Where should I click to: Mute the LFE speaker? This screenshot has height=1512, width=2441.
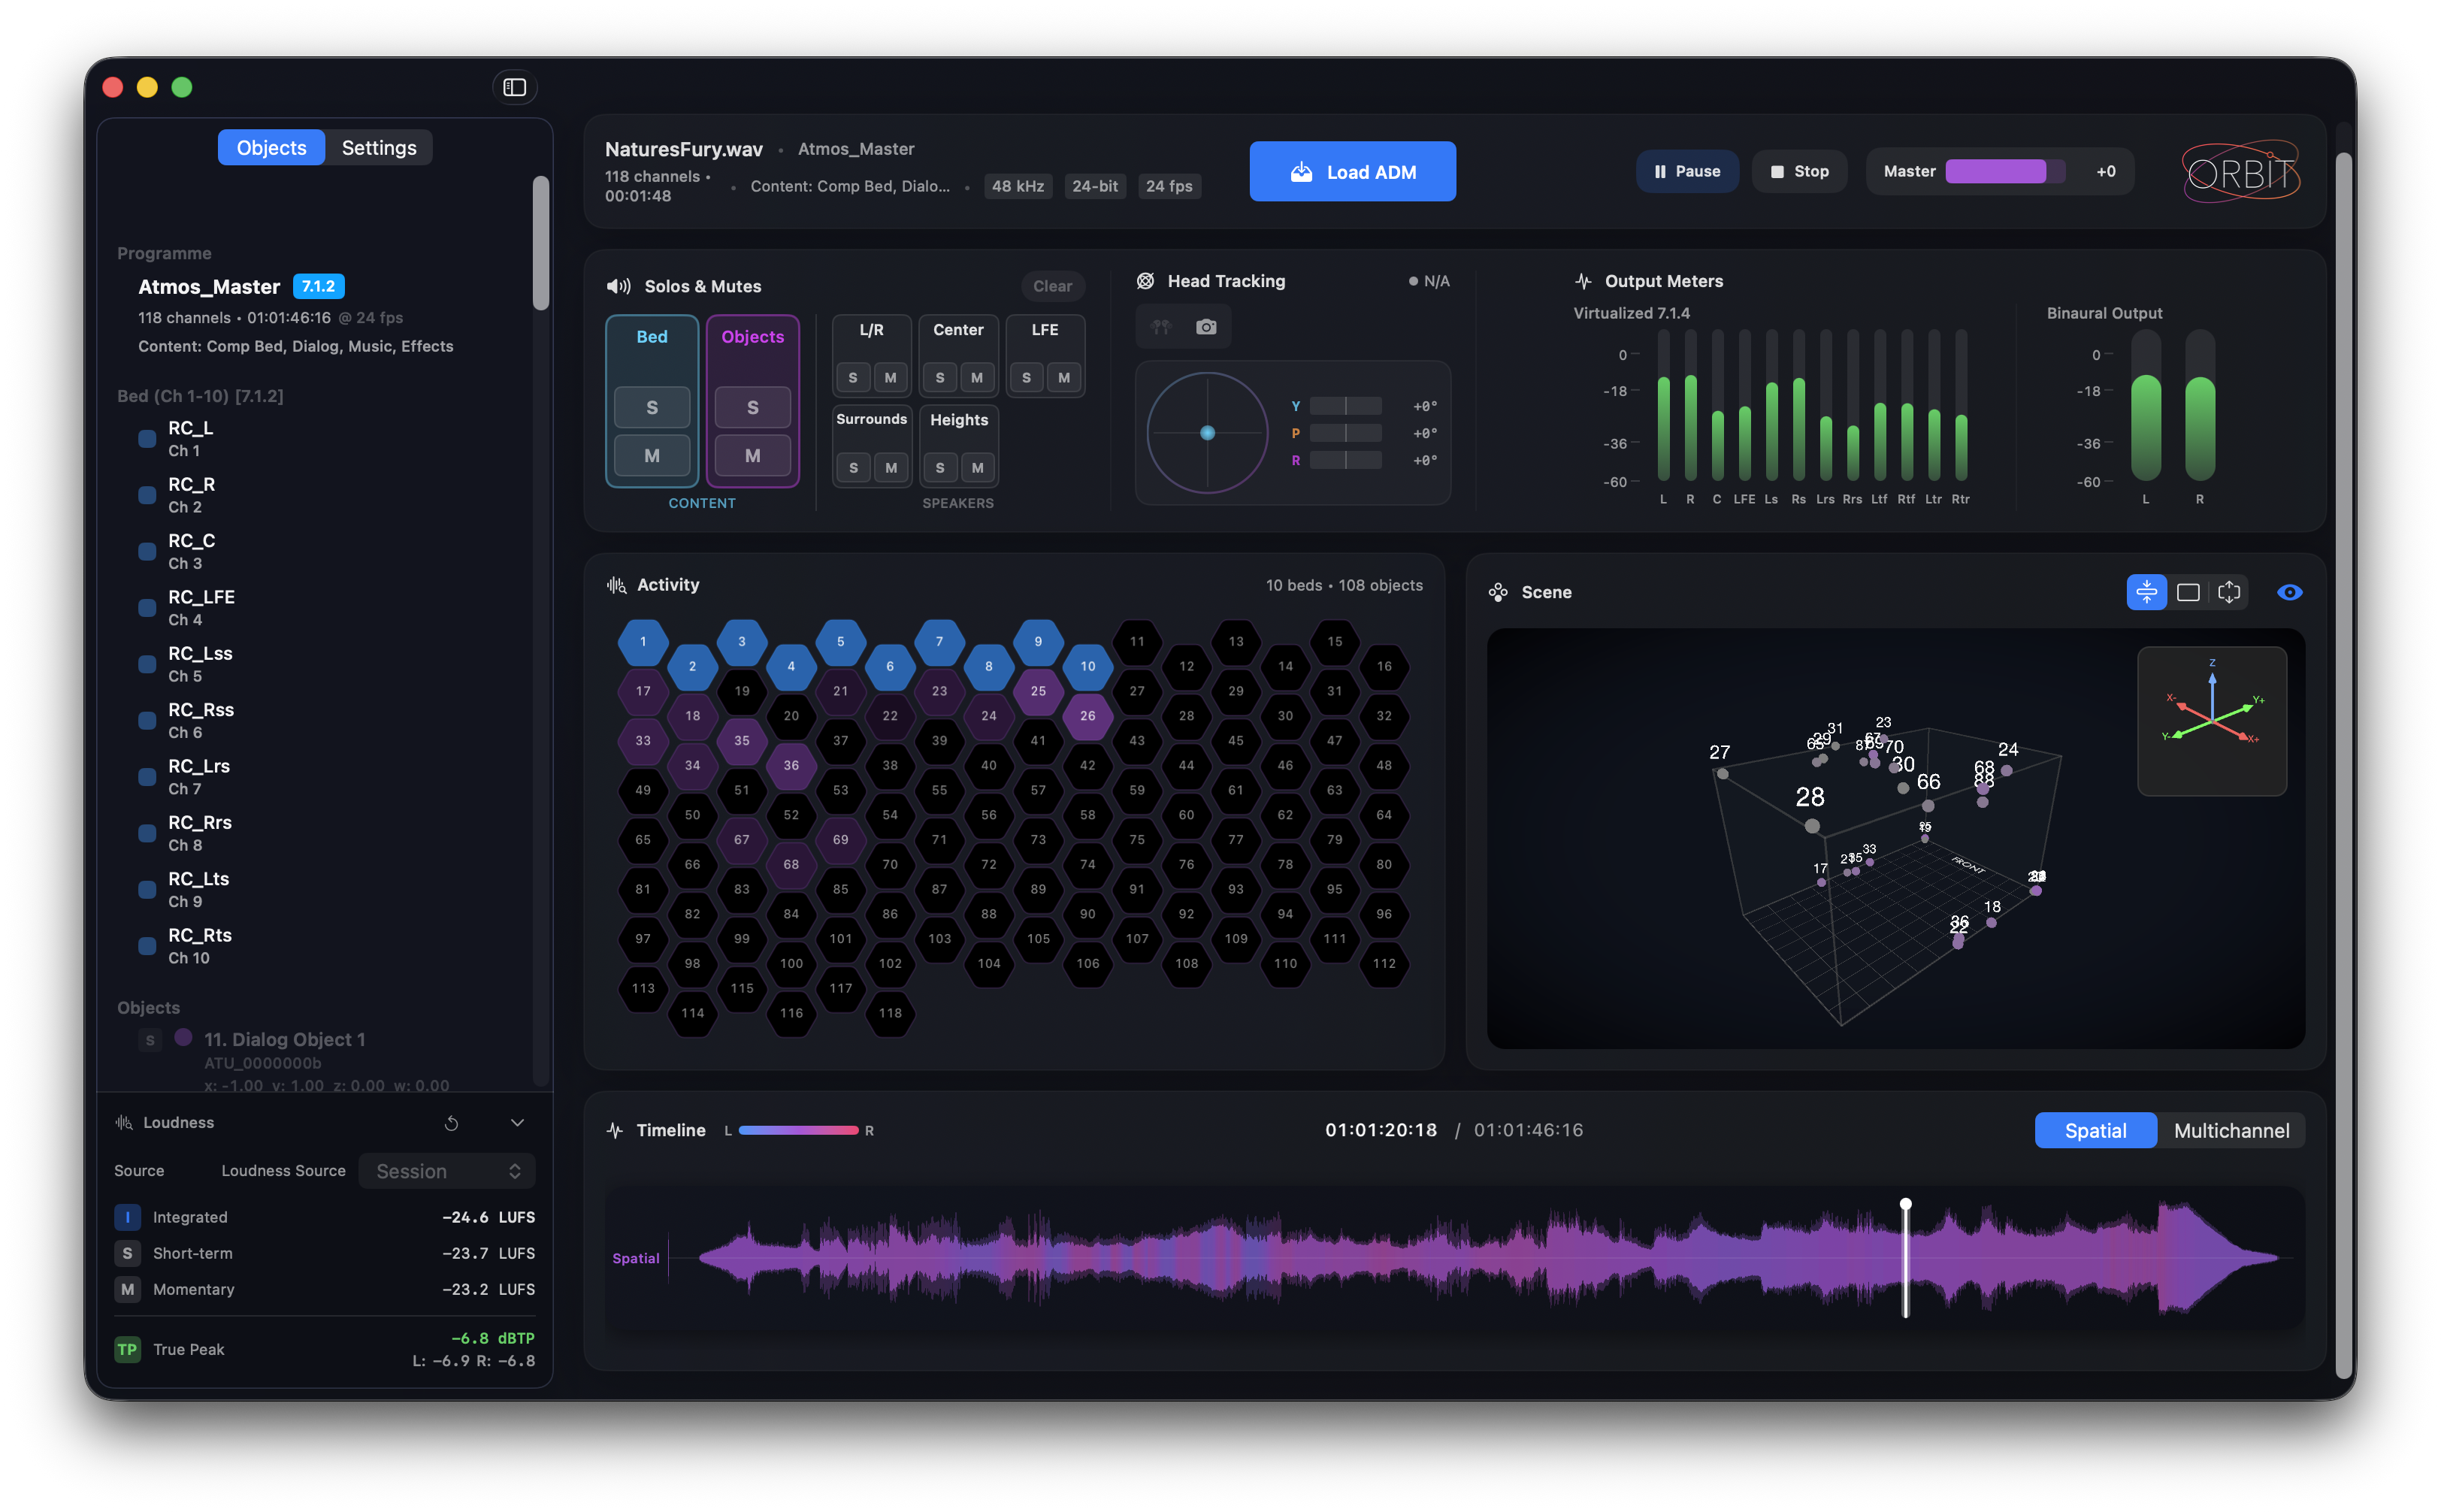[x=1063, y=377]
